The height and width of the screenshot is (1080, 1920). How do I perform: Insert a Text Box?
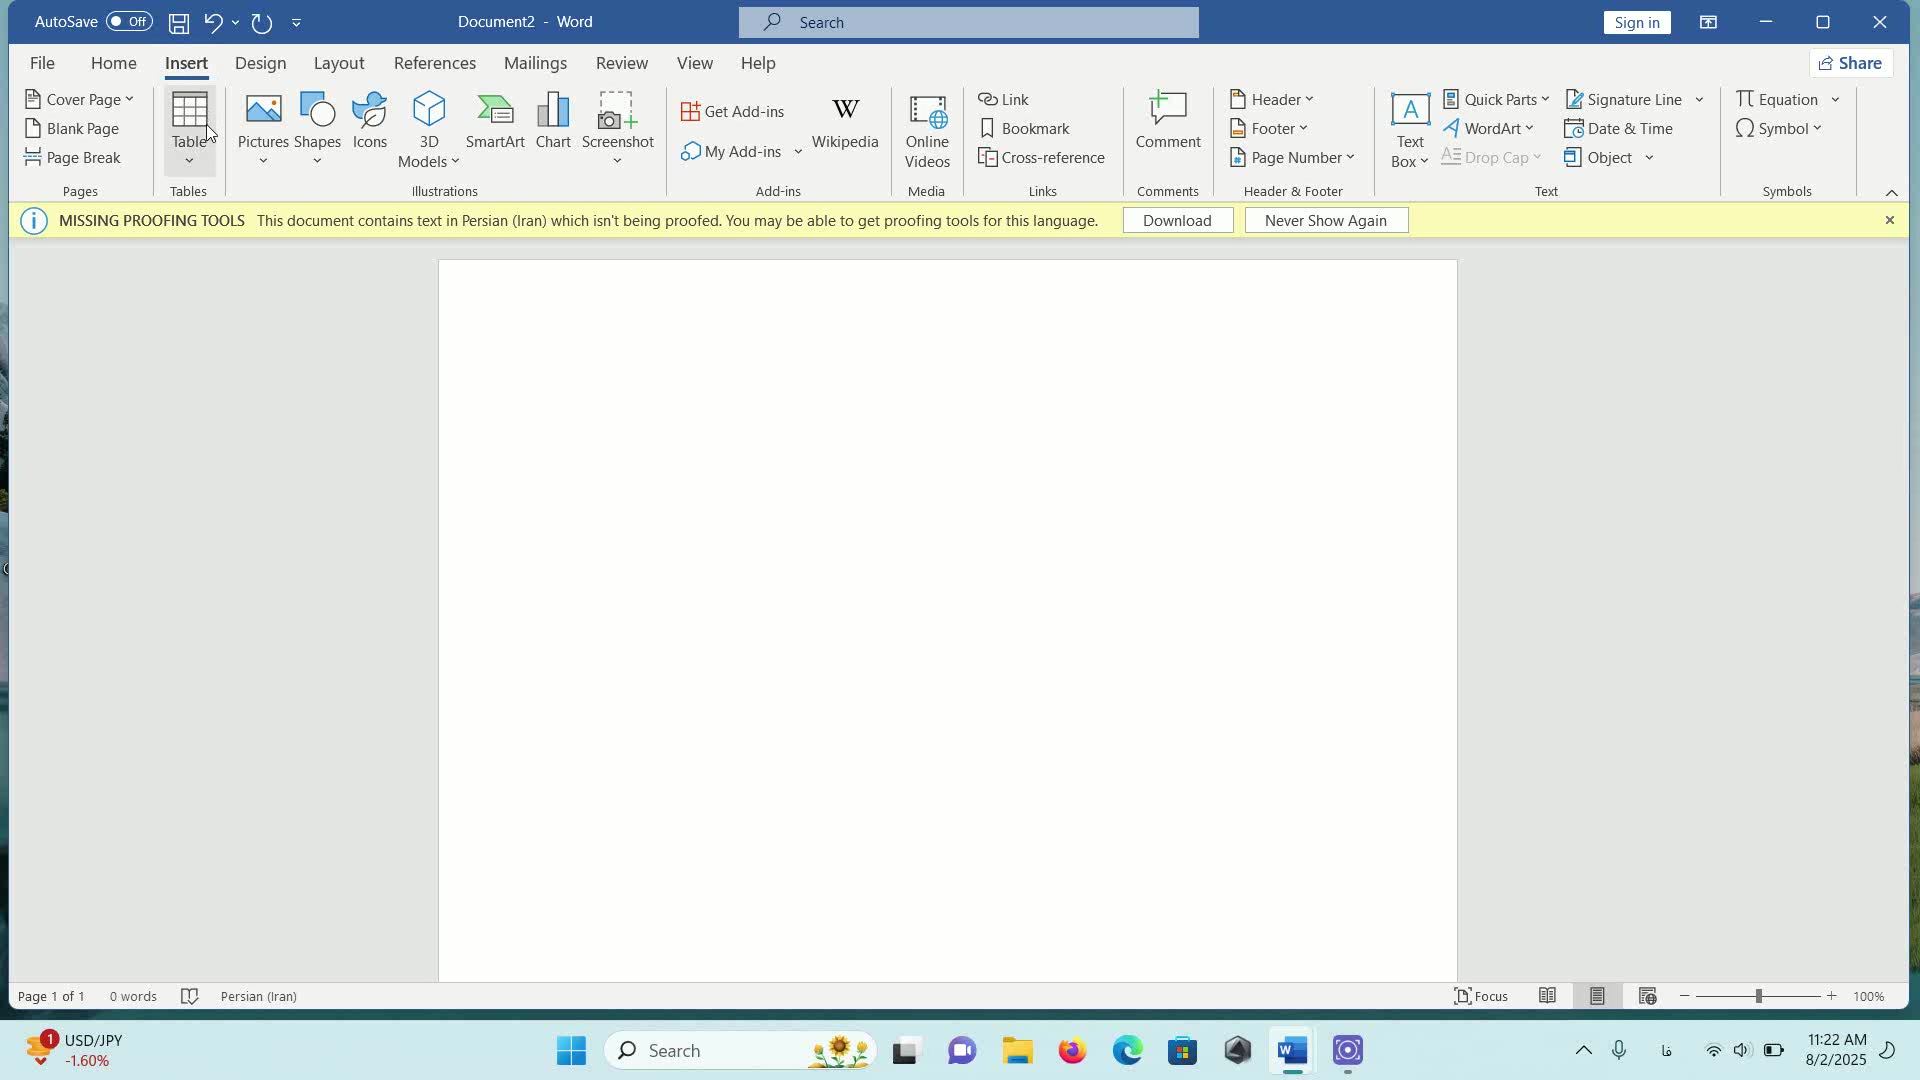(1410, 131)
